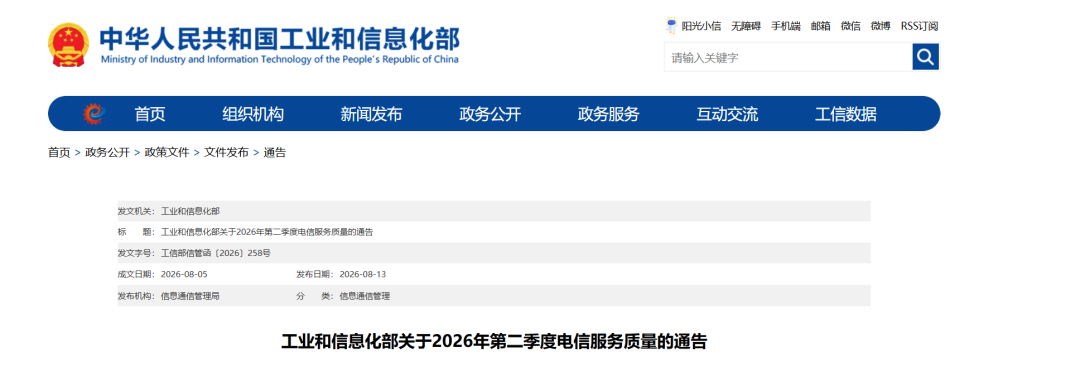This screenshot has width=1080, height=391.
Task: Click the magnifier search button
Action: [x=926, y=57]
